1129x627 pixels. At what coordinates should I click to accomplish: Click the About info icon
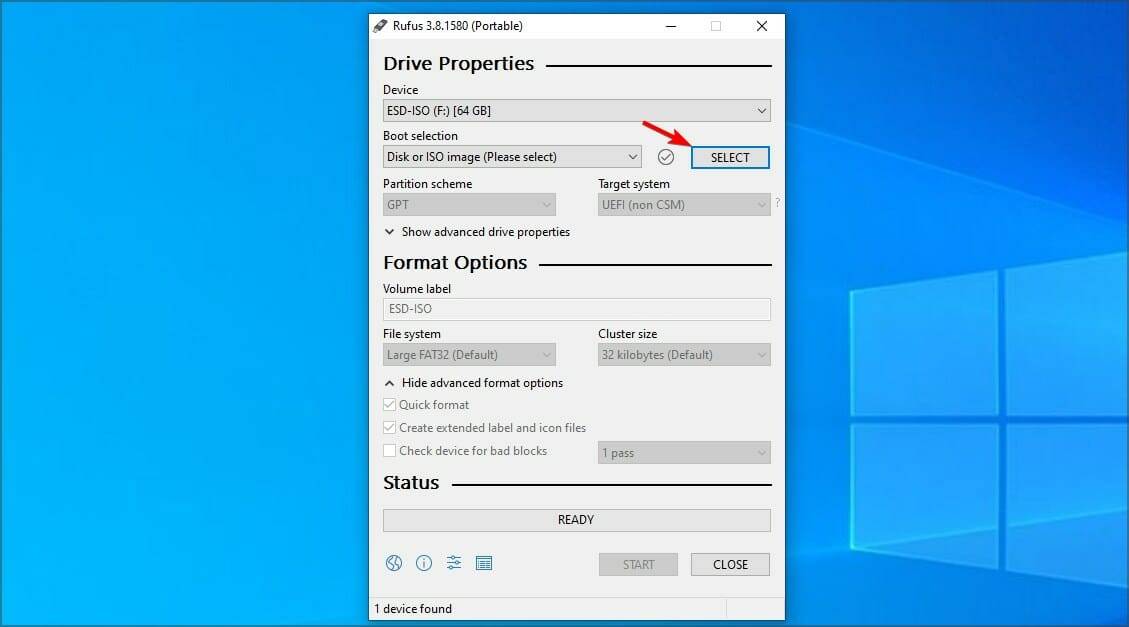coord(423,563)
